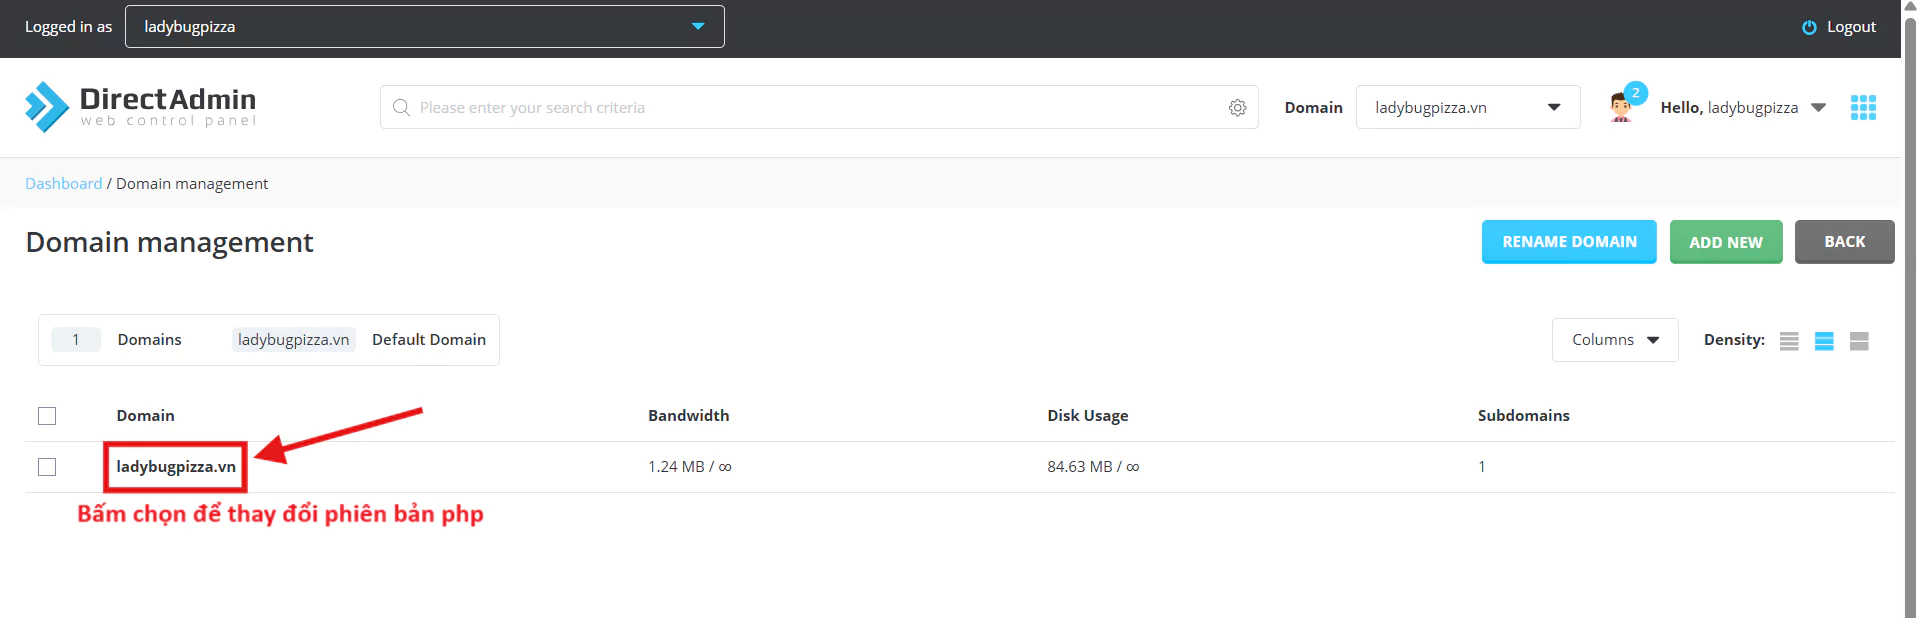Click the subdomains count 1 cell
Image resolution: width=1918 pixels, height=618 pixels.
click(x=1482, y=467)
